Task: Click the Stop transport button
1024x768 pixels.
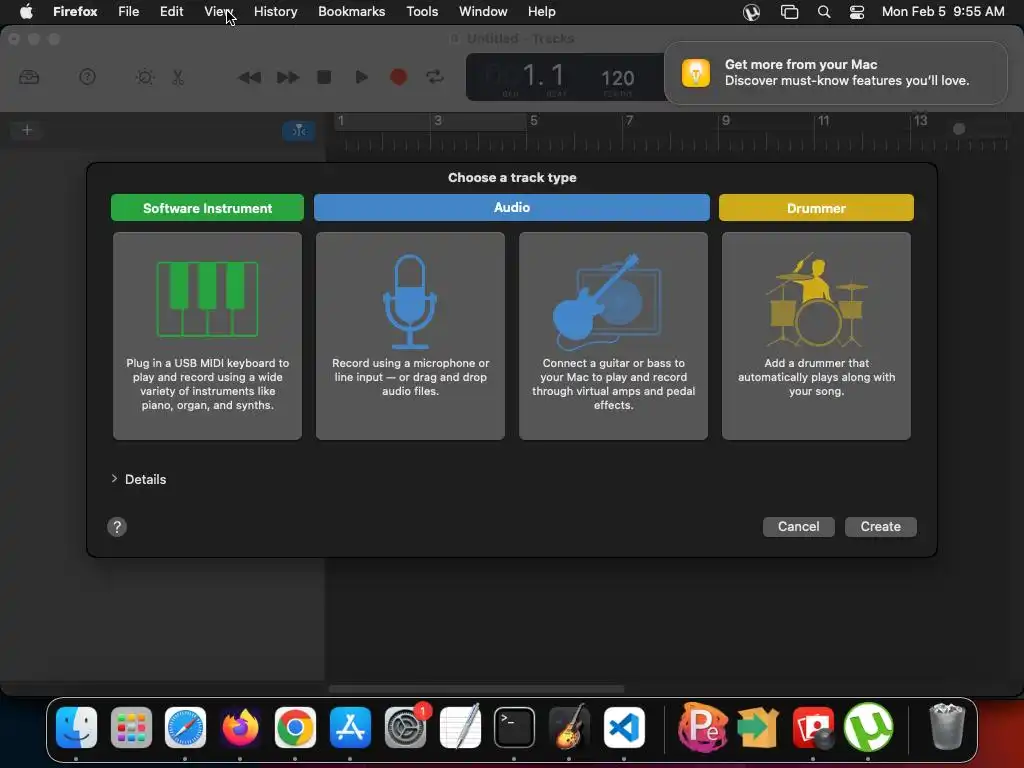Action: click(x=324, y=77)
